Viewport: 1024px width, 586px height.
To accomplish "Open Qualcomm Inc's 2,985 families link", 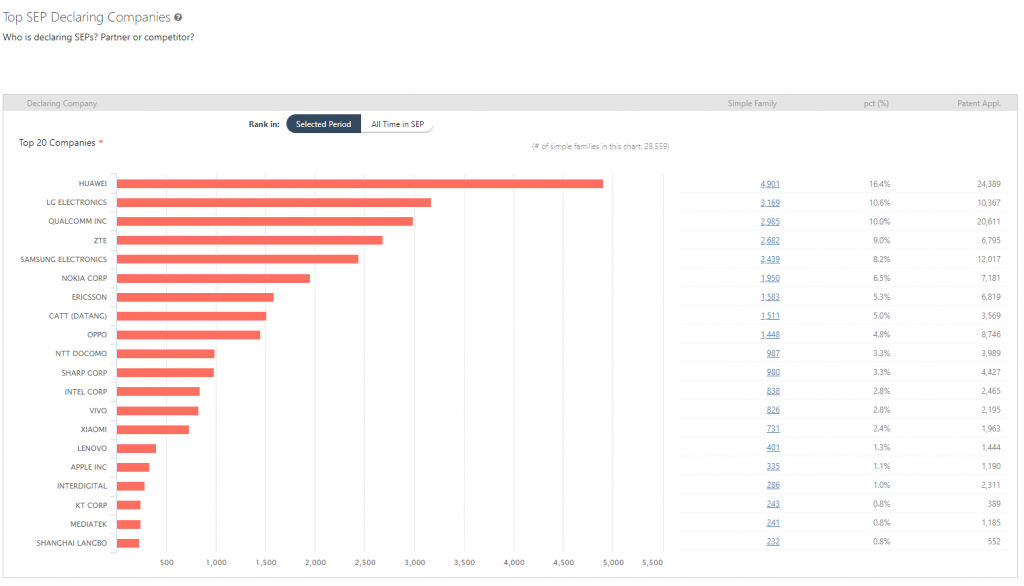I will pyautogui.click(x=768, y=221).
